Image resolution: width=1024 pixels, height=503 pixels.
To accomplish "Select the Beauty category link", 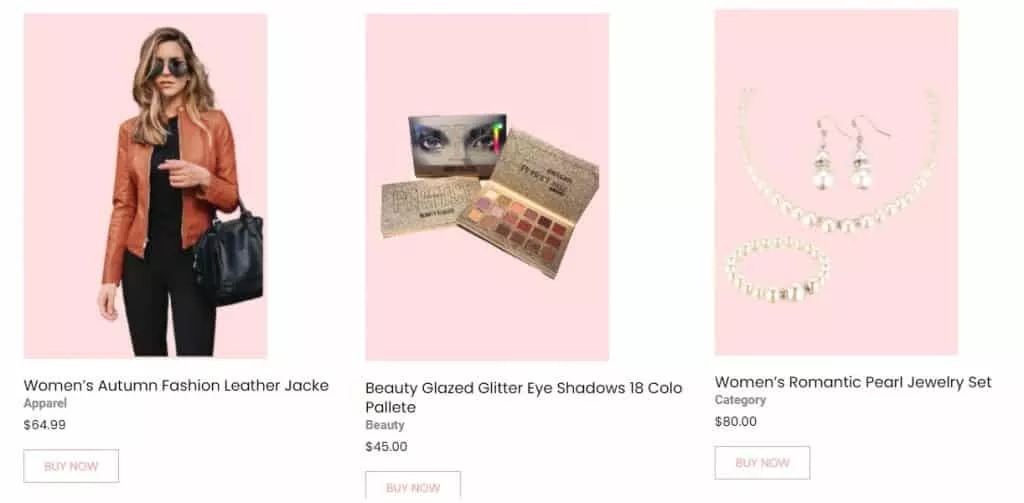I will pyautogui.click(x=385, y=426).
